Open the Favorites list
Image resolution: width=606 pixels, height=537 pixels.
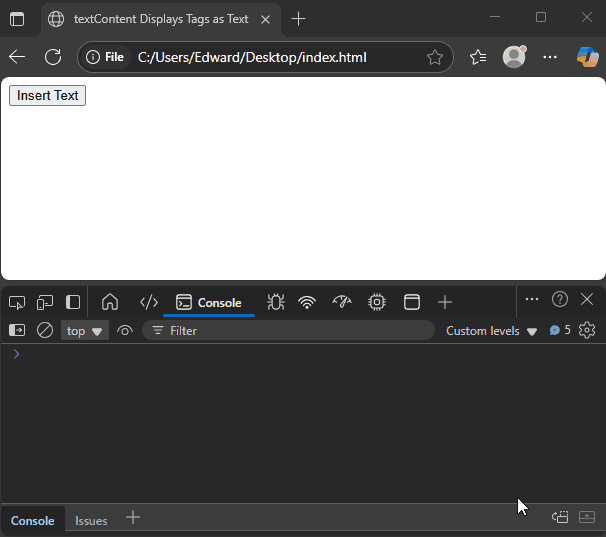(478, 57)
